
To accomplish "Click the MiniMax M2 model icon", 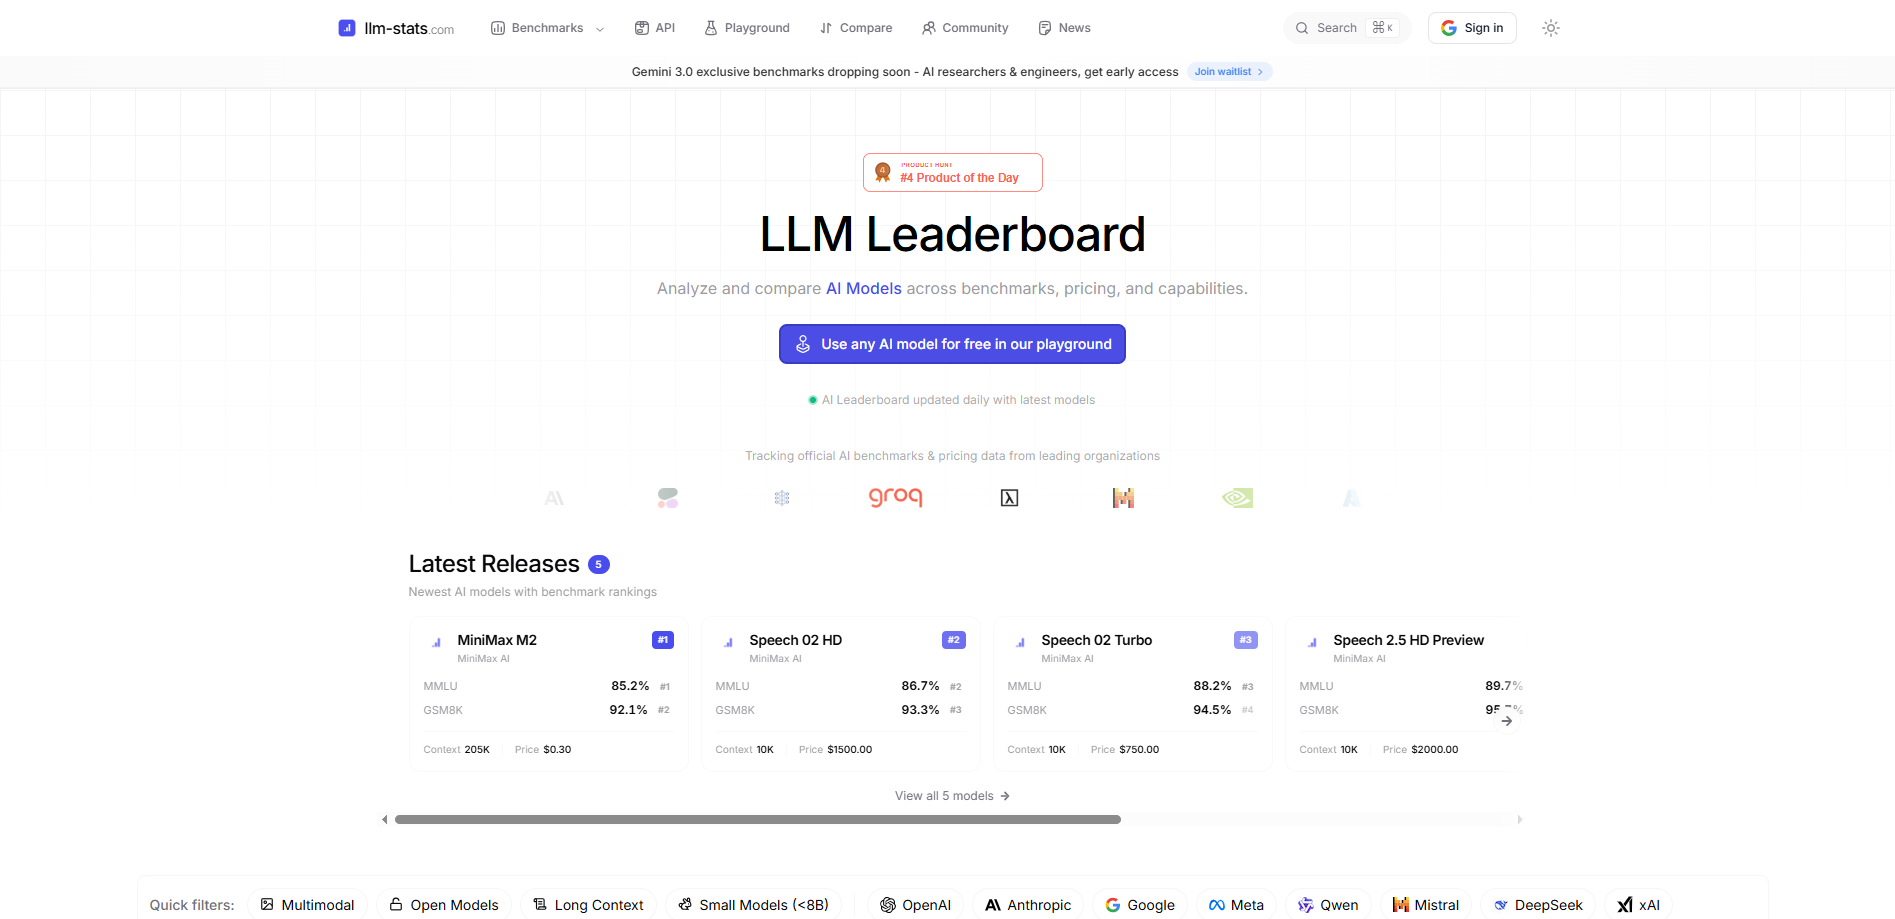I will 434,641.
